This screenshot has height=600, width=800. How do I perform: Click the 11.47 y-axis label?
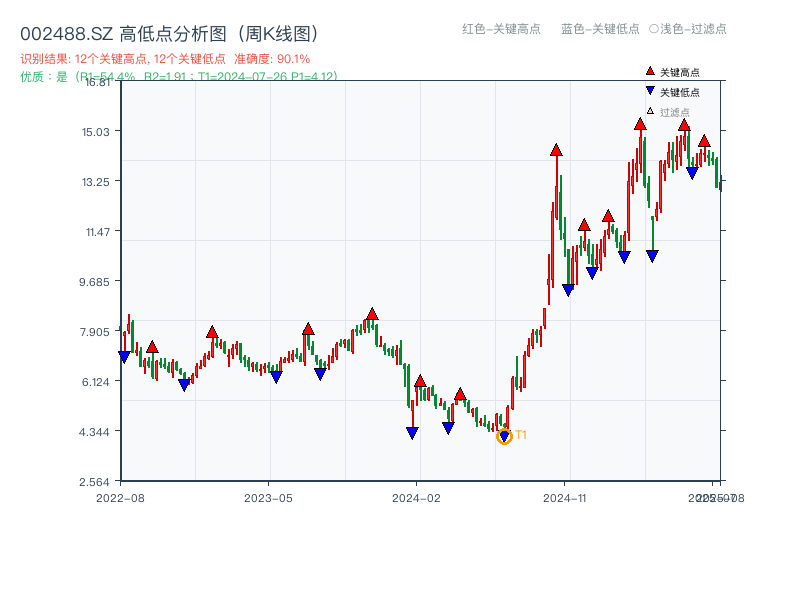click(98, 232)
